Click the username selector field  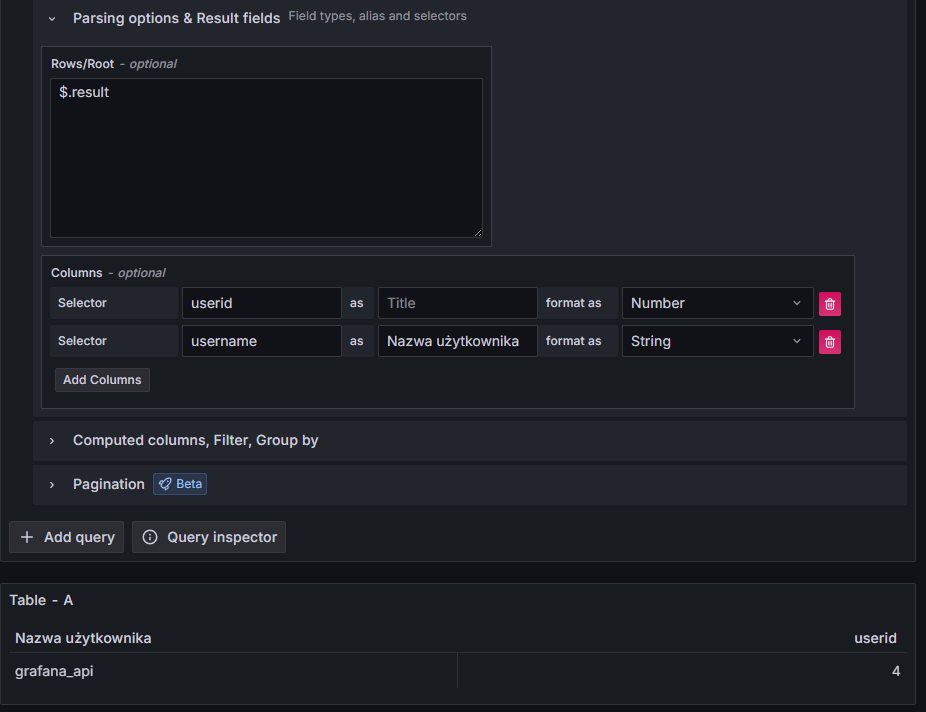[261, 341]
